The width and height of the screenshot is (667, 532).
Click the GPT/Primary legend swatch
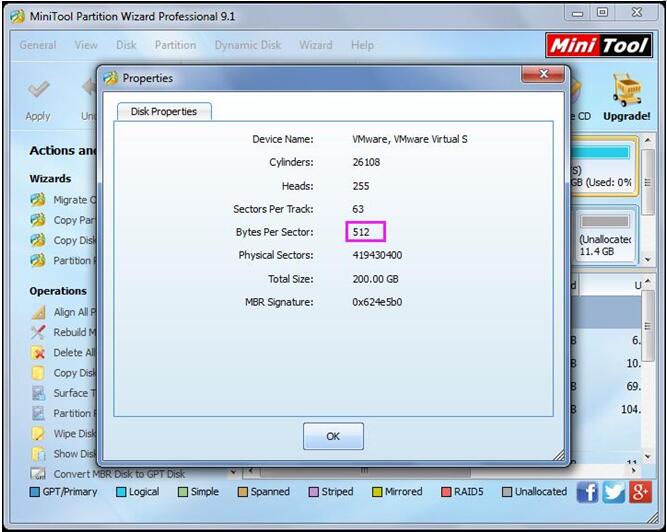pos(34,492)
